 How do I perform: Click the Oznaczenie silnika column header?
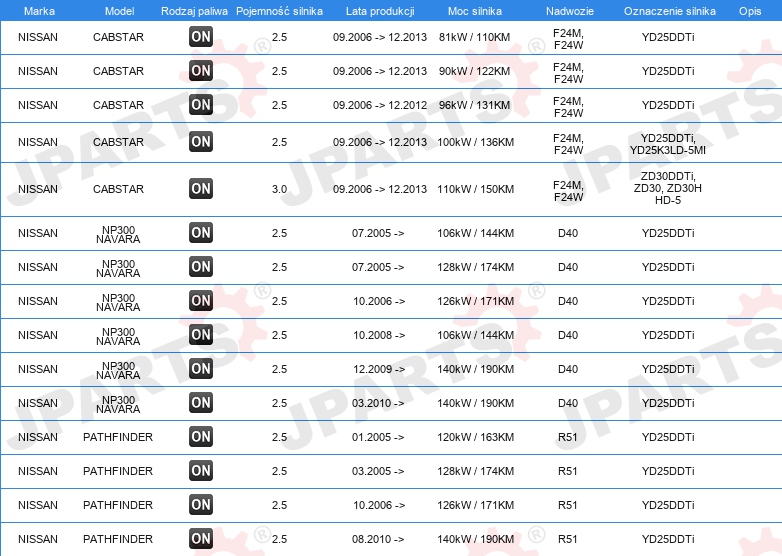tap(669, 11)
